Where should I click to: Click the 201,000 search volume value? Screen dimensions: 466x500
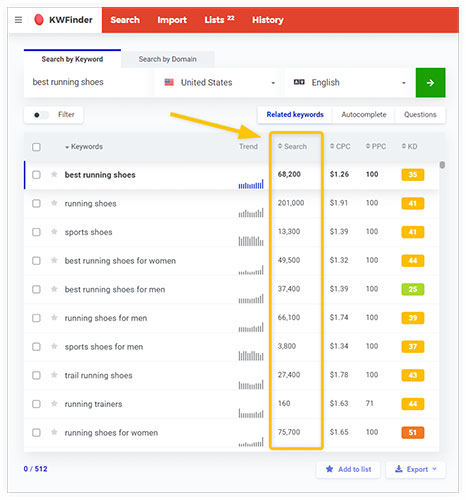click(x=291, y=203)
